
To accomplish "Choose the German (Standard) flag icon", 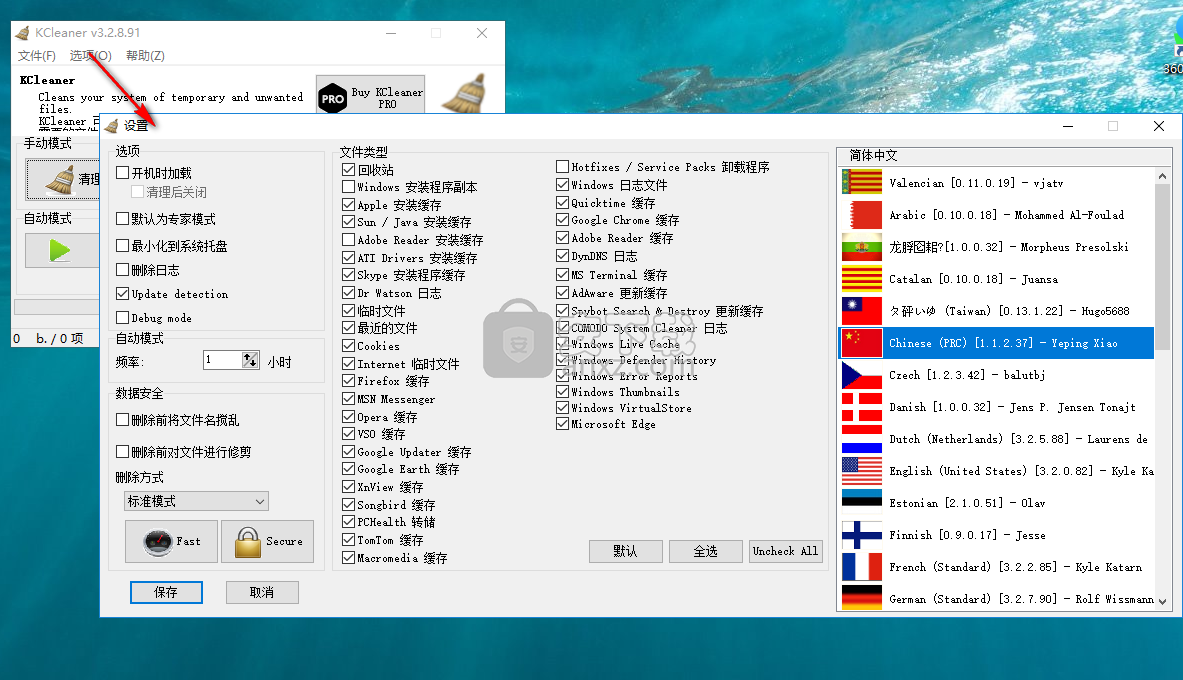I will (x=862, y=598).
